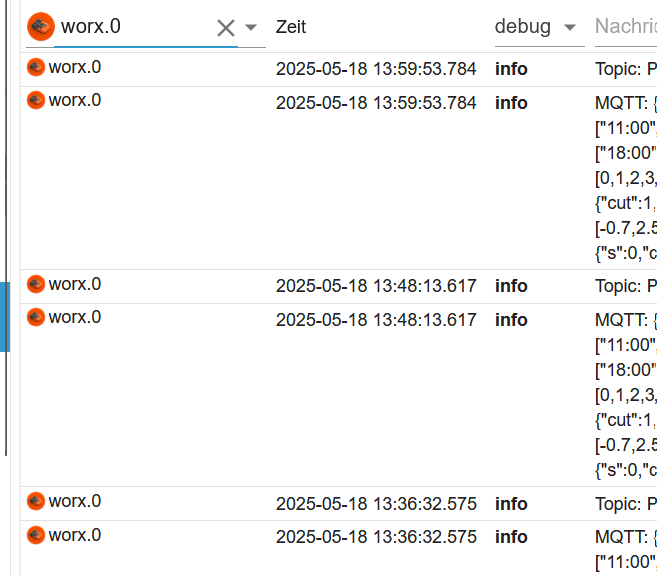The height and width of the screenshot is (576, 657).
Task: Click the worx icon on 13:48:13.617 MQTT row
Action: tap(36, 317)
